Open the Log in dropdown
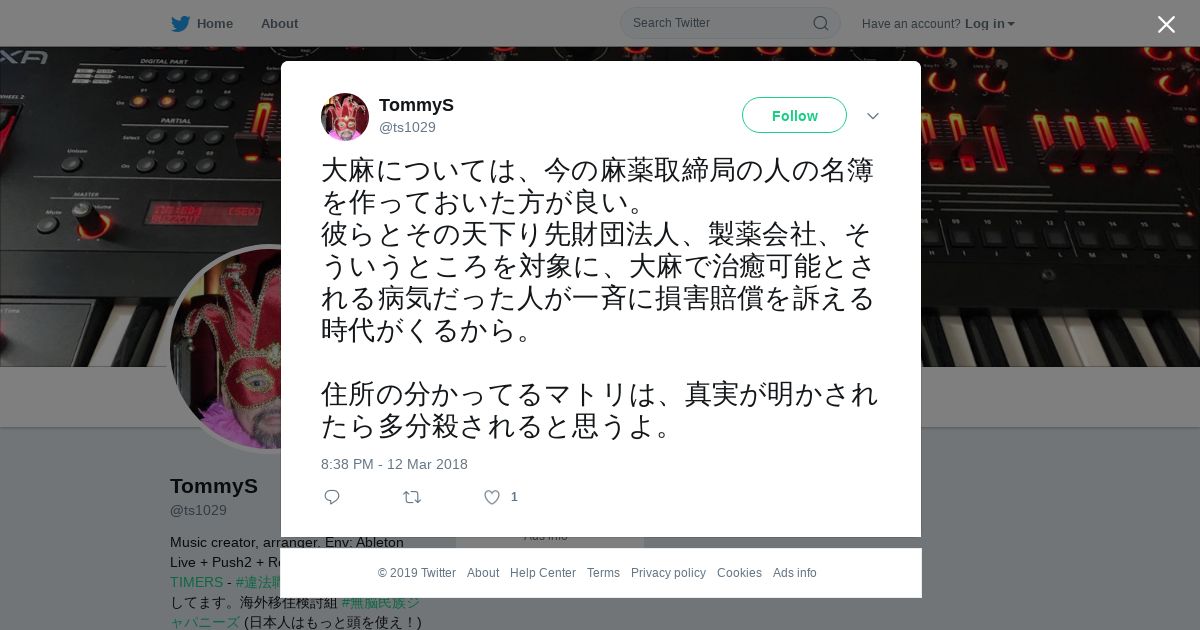This screenshot has height=630, width=1200. (990, 23)
